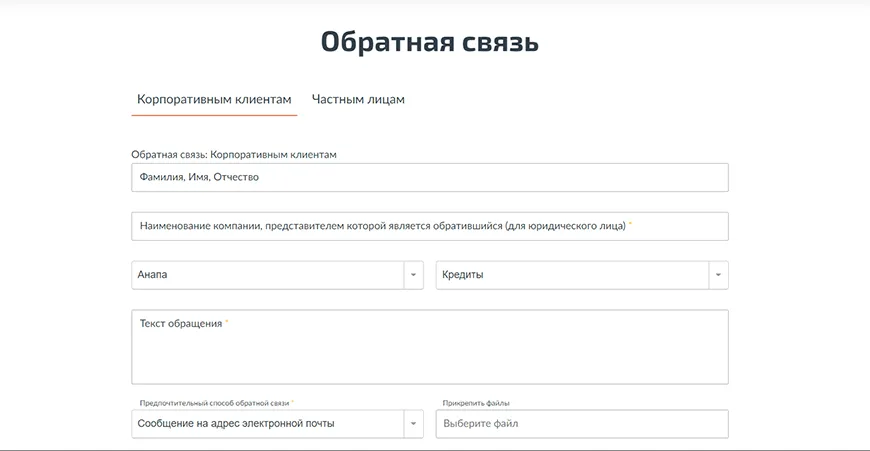Click the asterisk next to the preferred contact label
The image size is (870, 451).
293,402
